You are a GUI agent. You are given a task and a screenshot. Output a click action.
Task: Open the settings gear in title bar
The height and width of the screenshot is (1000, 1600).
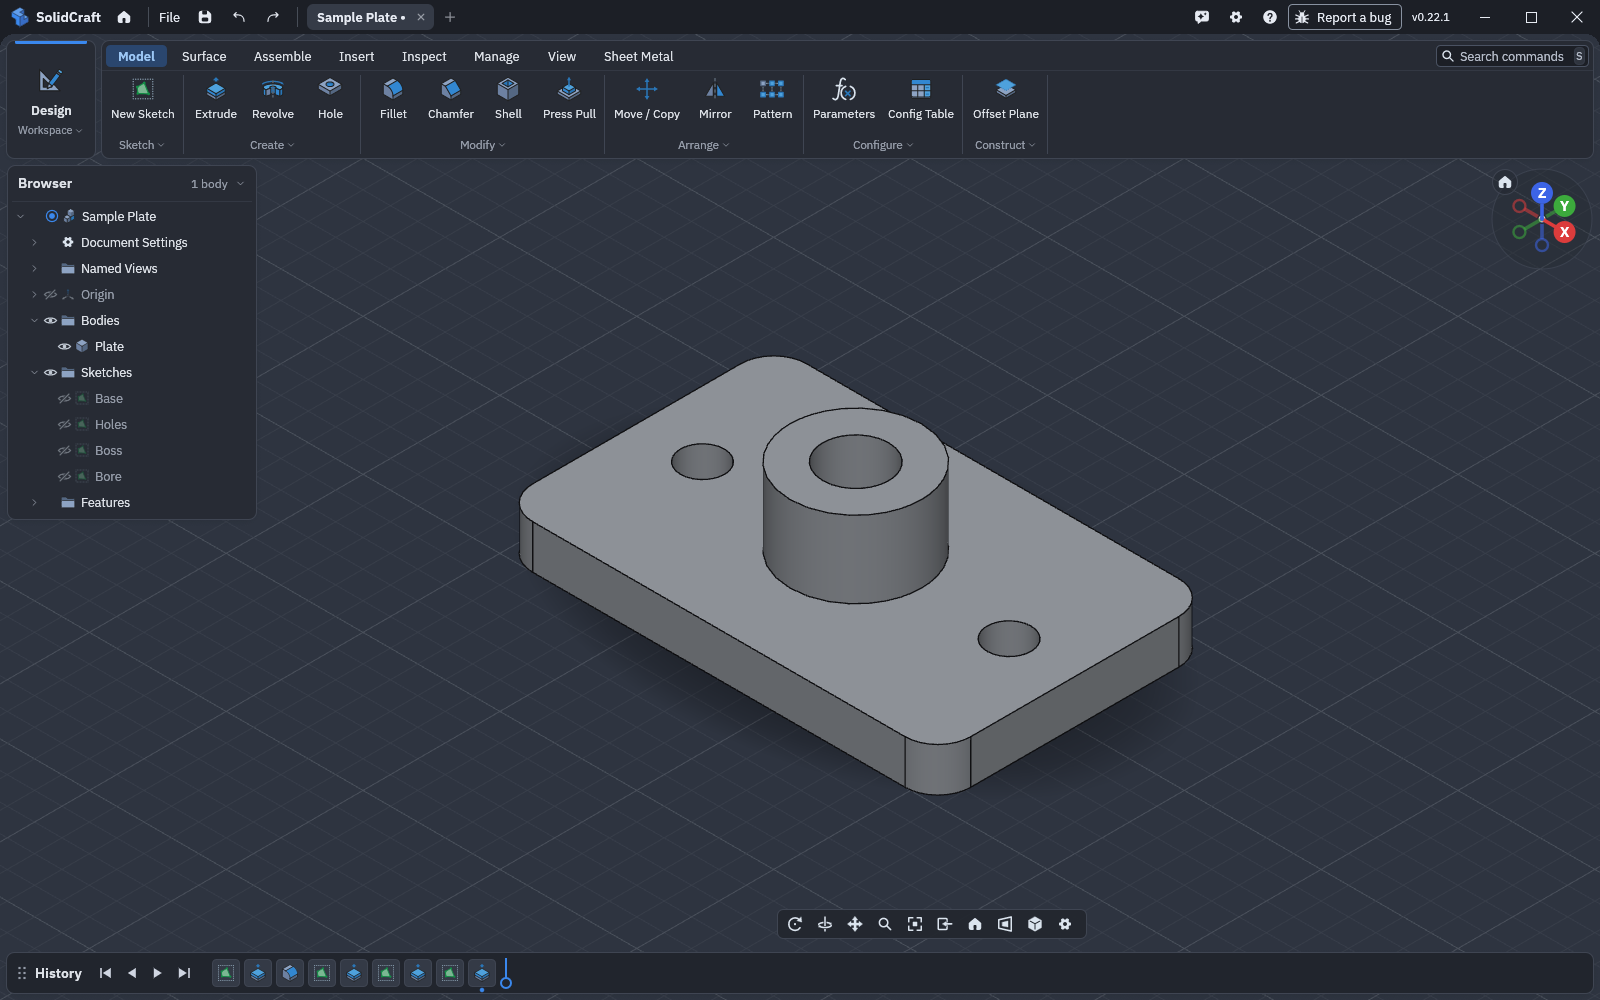click(1236, 17)
